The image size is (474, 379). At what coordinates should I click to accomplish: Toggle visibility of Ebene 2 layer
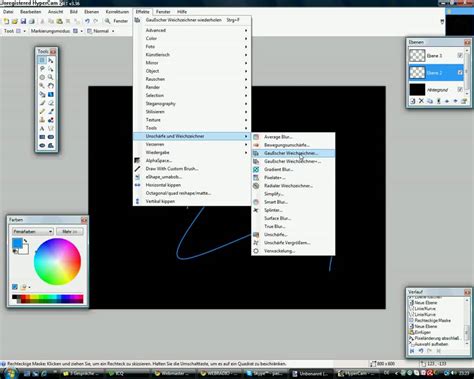(x=460, y=72)
